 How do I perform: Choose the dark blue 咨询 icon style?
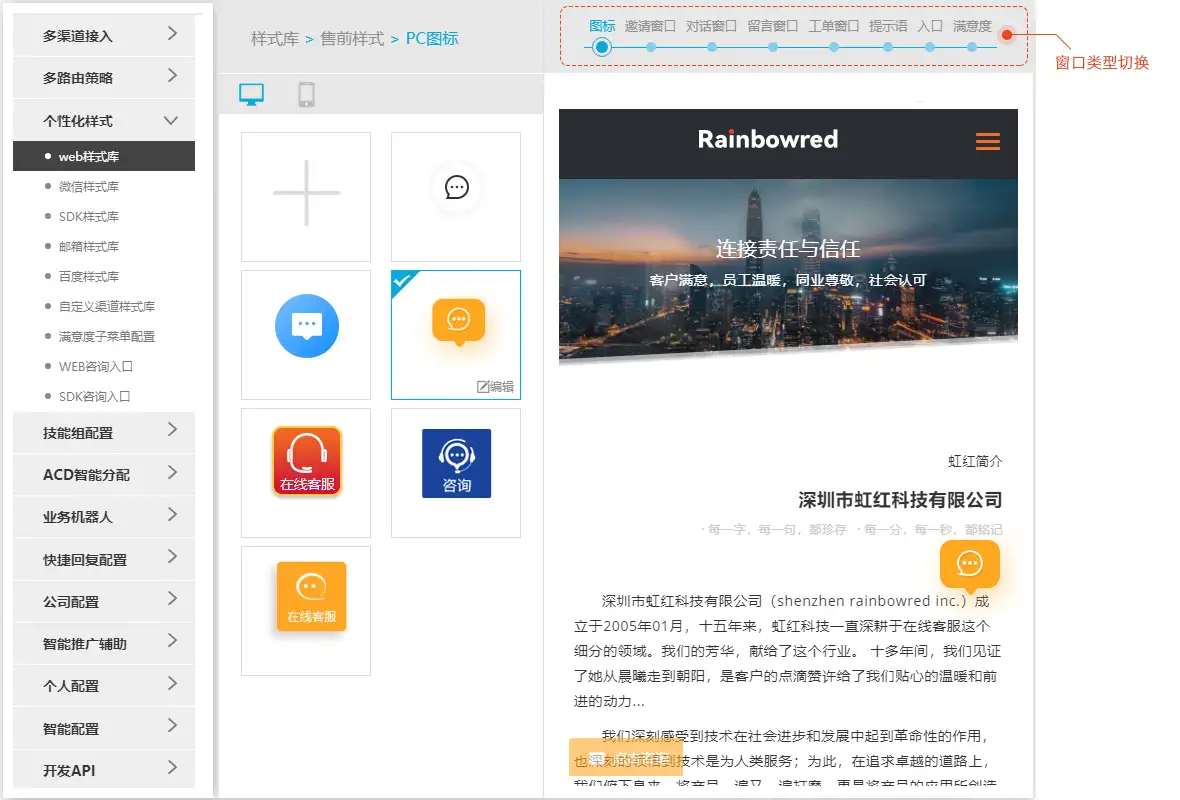click(x=456, y=473)
